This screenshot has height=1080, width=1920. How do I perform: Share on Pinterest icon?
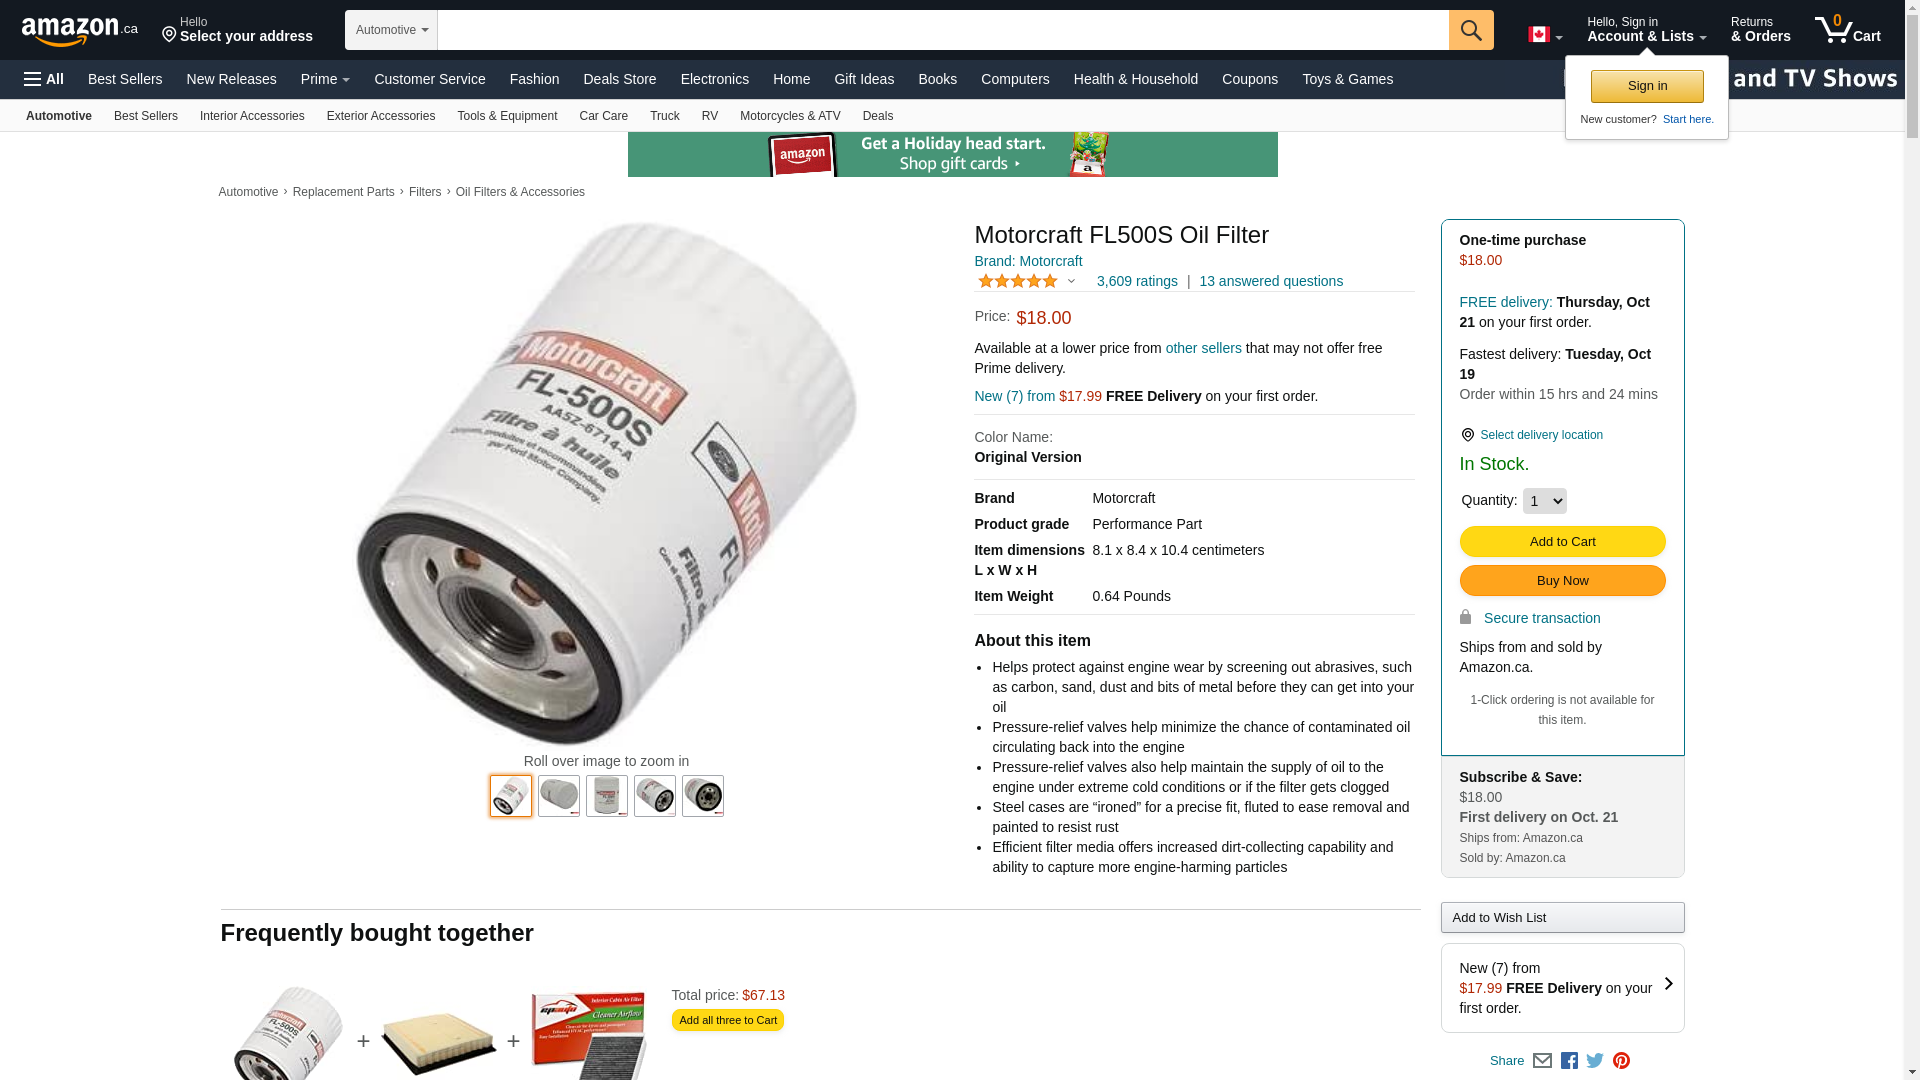(1621, 1061)
